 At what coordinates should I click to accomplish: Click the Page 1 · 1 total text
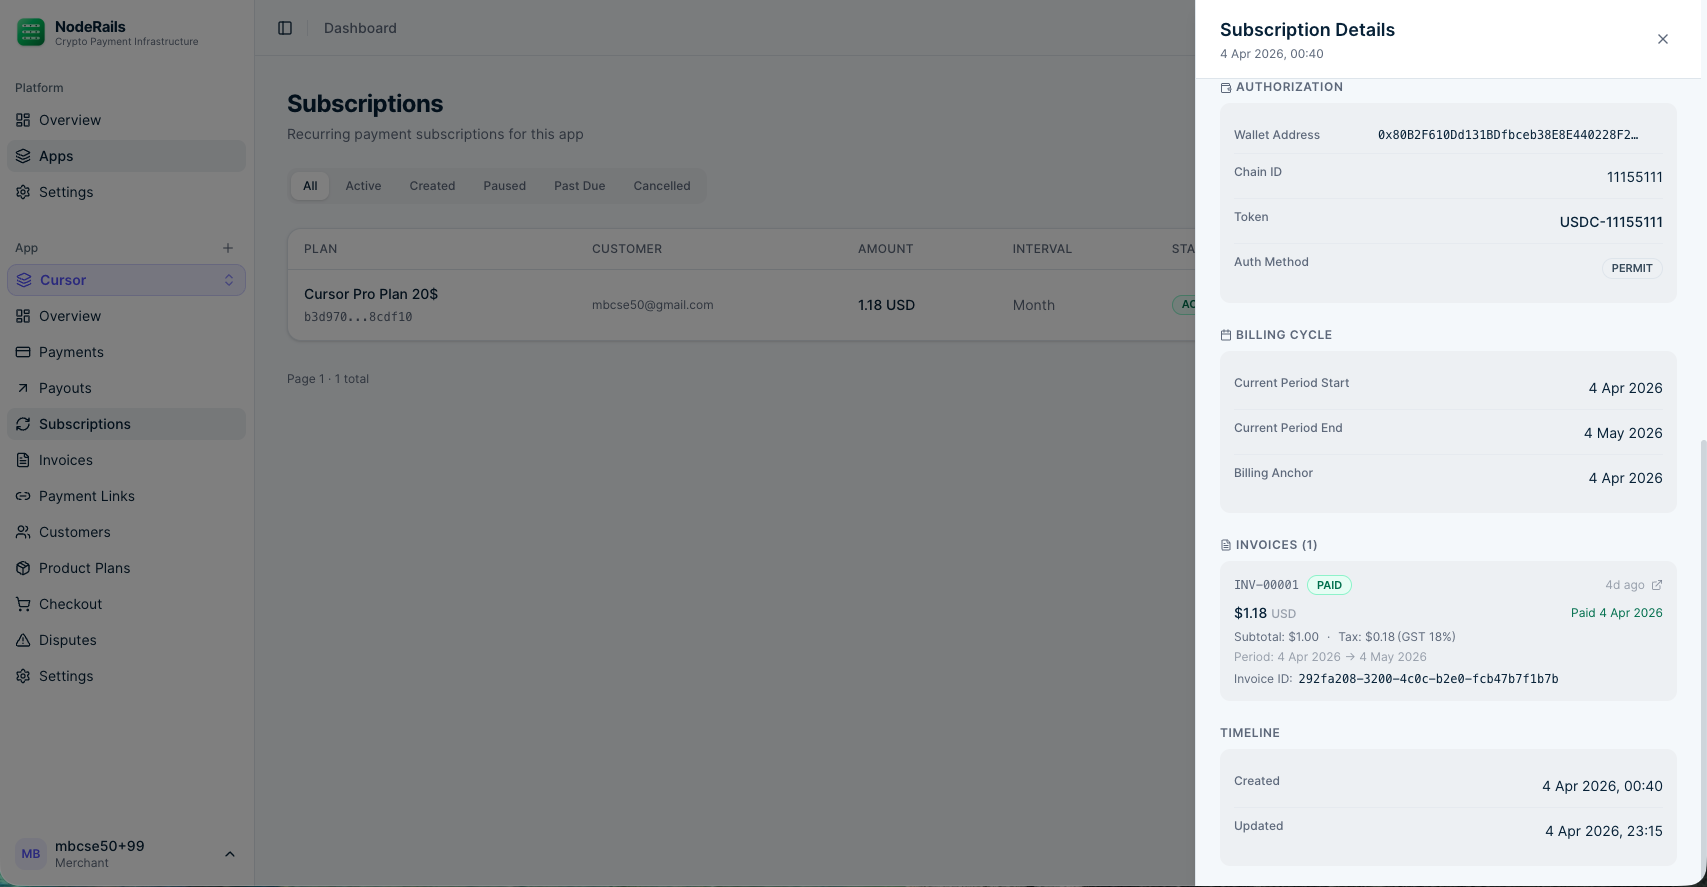pyautogui.click(x=328, y=379)
